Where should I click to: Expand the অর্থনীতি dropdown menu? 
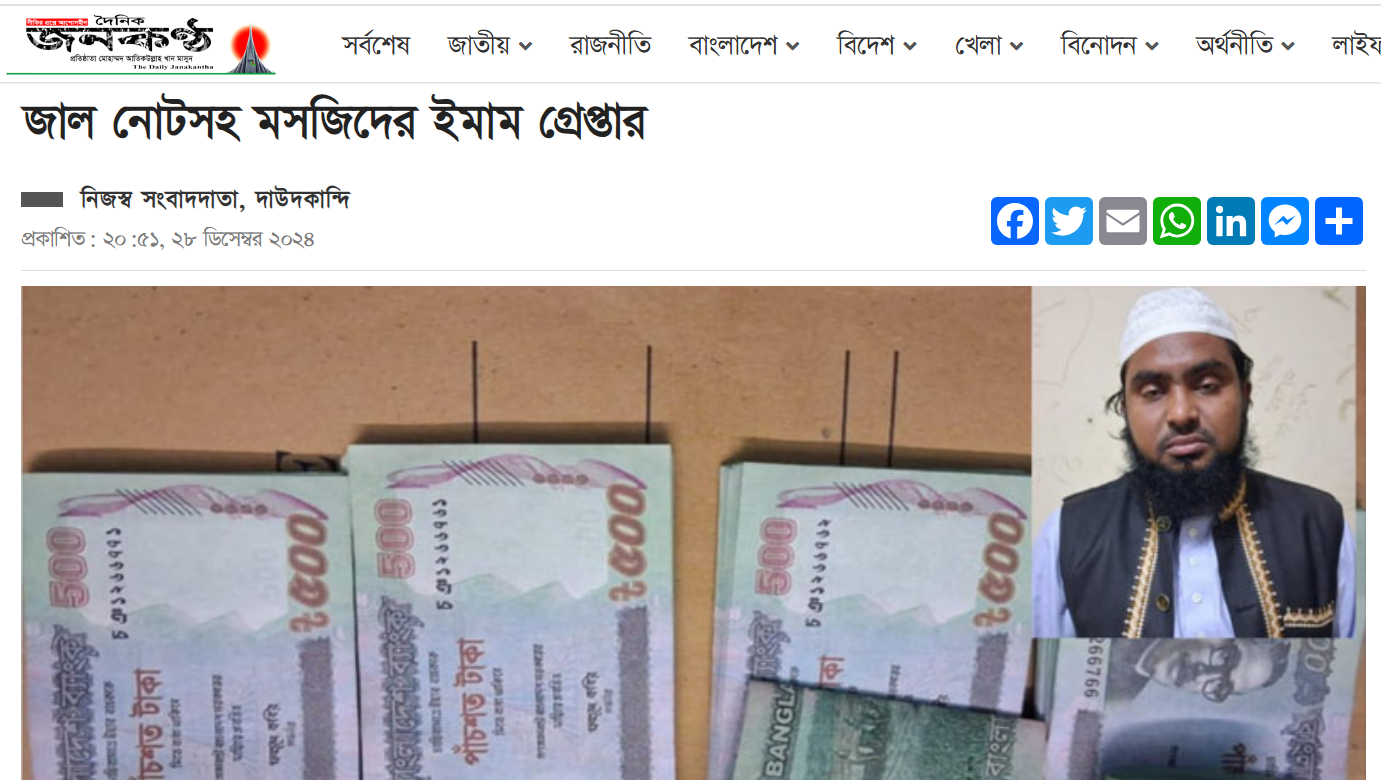click(x=1245, y=45)
